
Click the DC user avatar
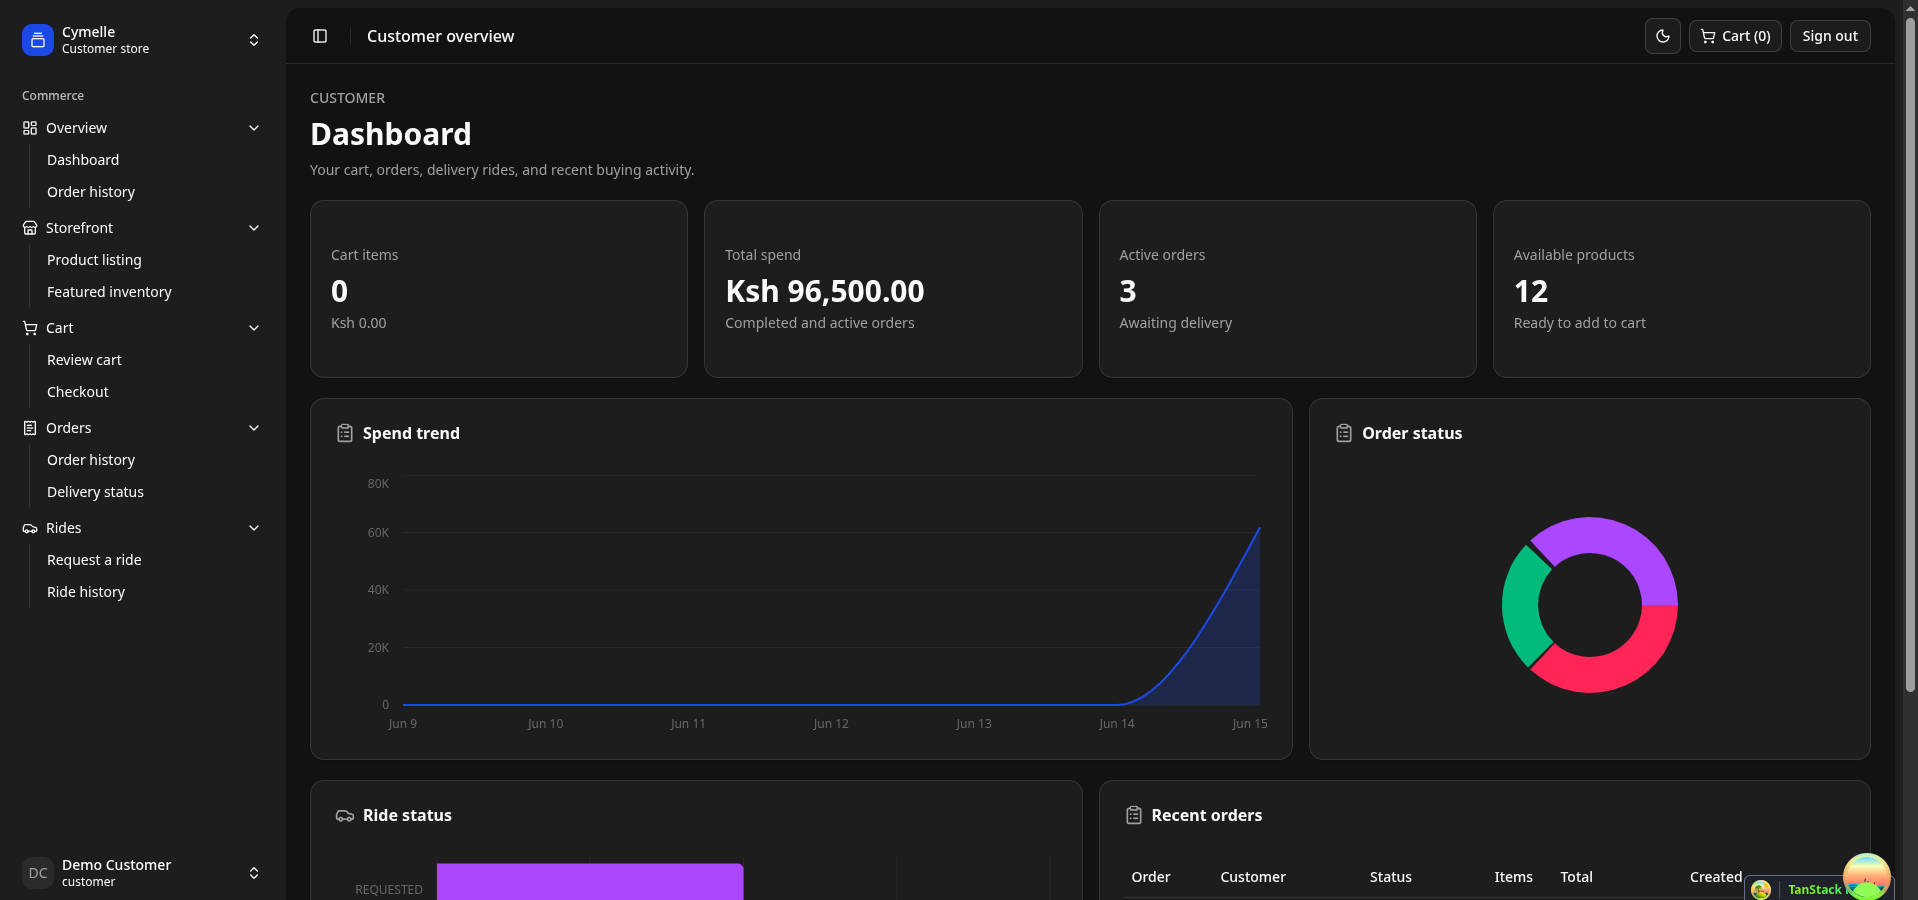tap(38, 873)
